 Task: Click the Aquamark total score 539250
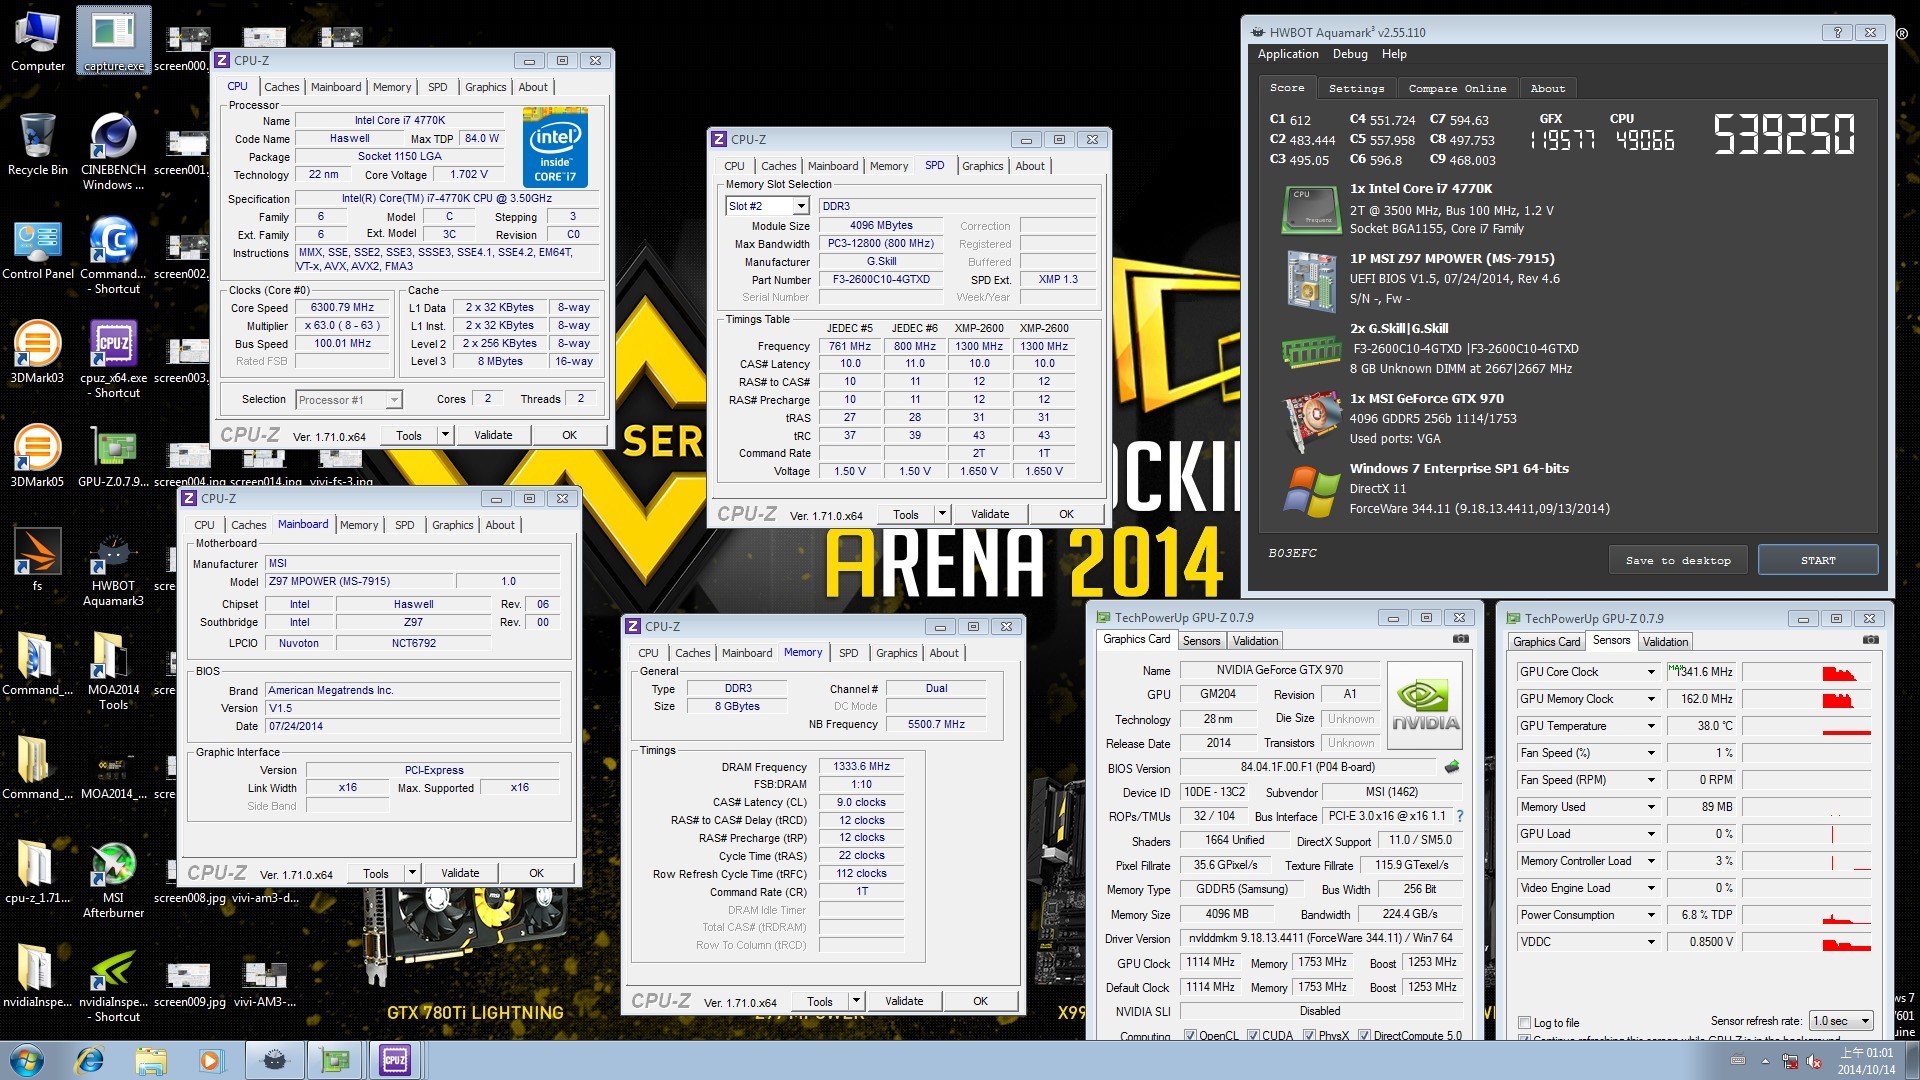pyautogui.click(x=1784, y=134)
